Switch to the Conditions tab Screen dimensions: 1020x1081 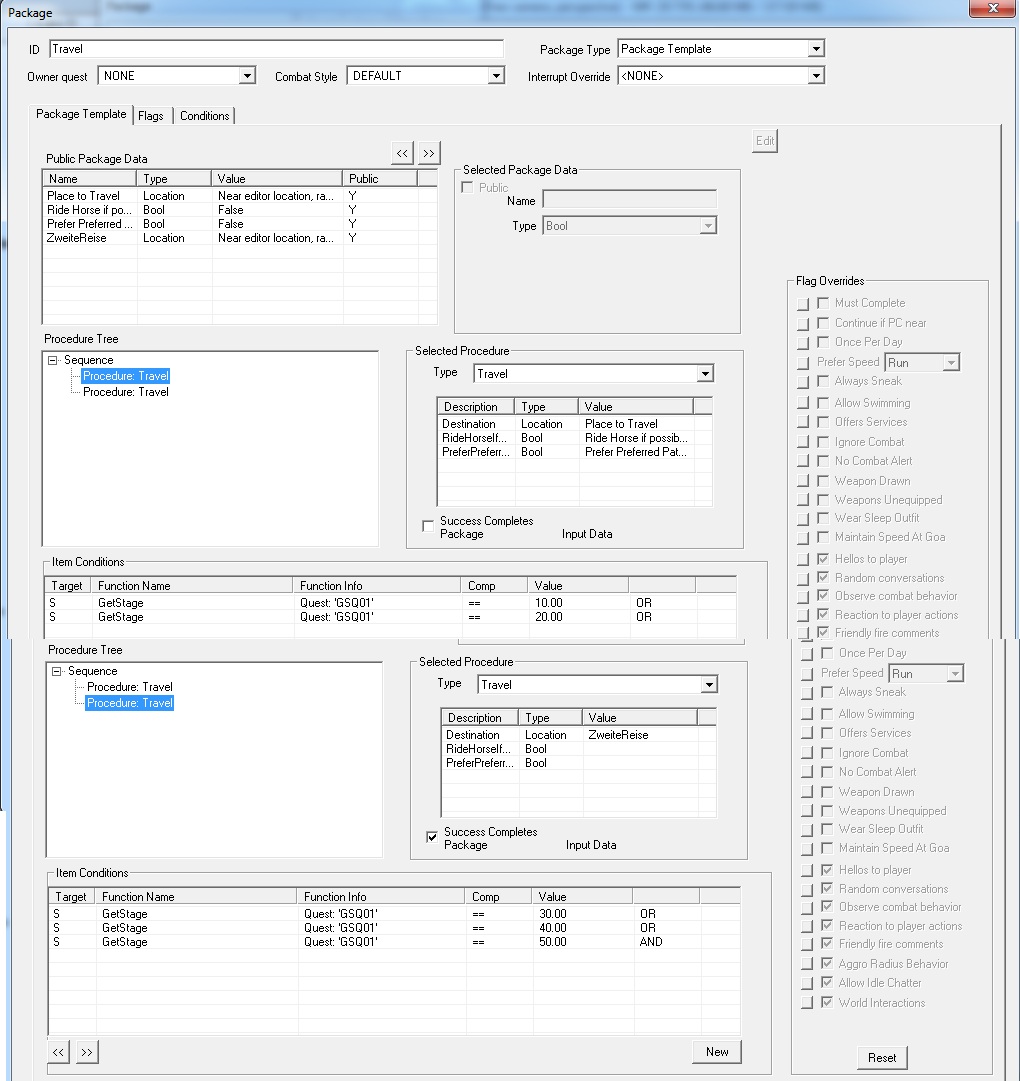click(x=205, y=116)
